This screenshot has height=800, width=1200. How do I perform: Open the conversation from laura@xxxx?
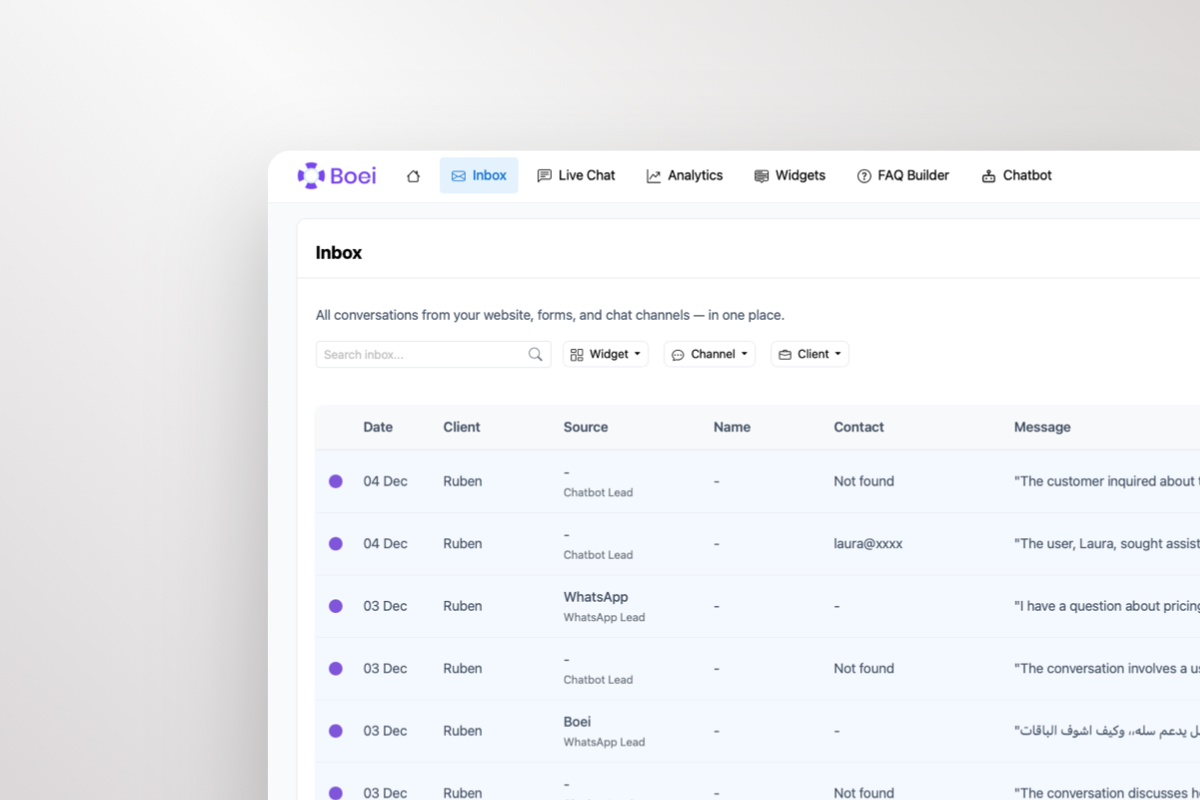coord(867,543)
